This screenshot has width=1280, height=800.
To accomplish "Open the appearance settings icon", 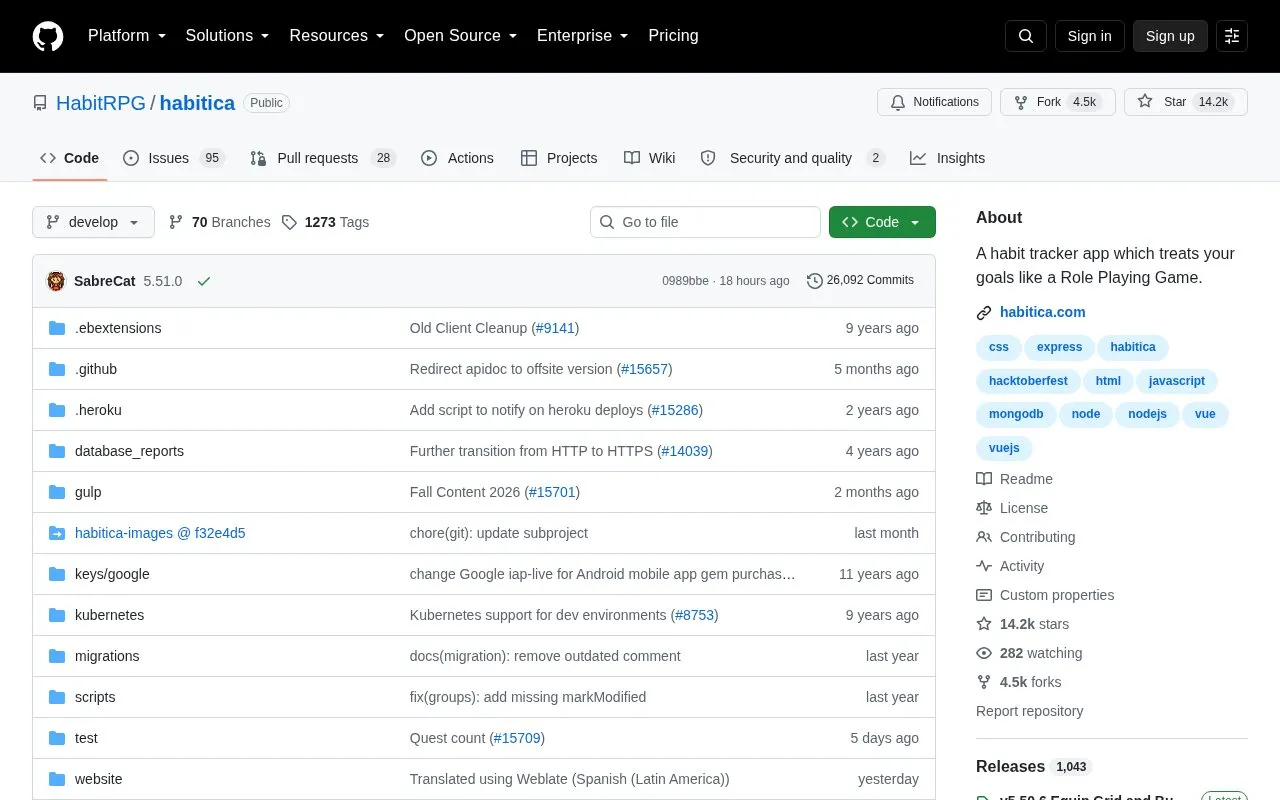I will coord(1232,36).
